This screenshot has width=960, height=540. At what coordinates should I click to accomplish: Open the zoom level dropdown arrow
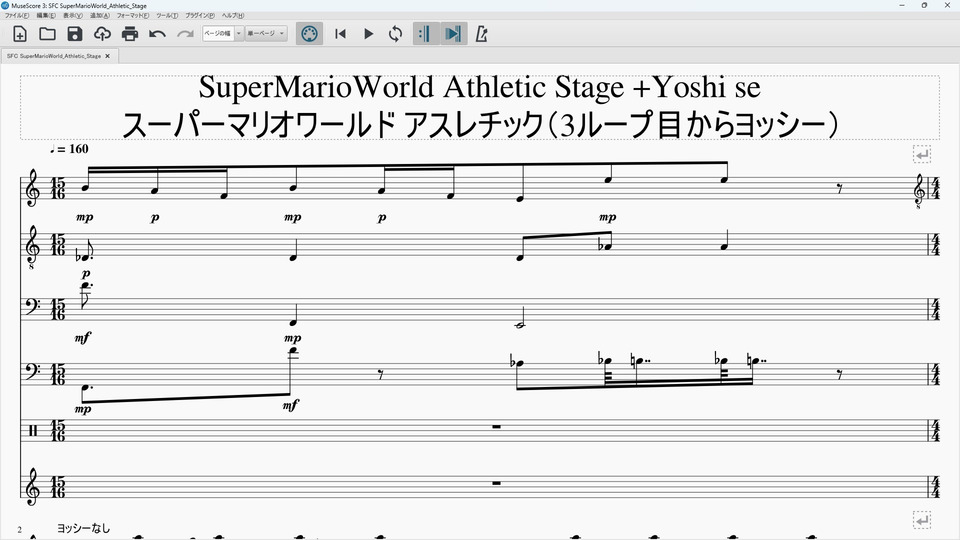tap(239, 33)
